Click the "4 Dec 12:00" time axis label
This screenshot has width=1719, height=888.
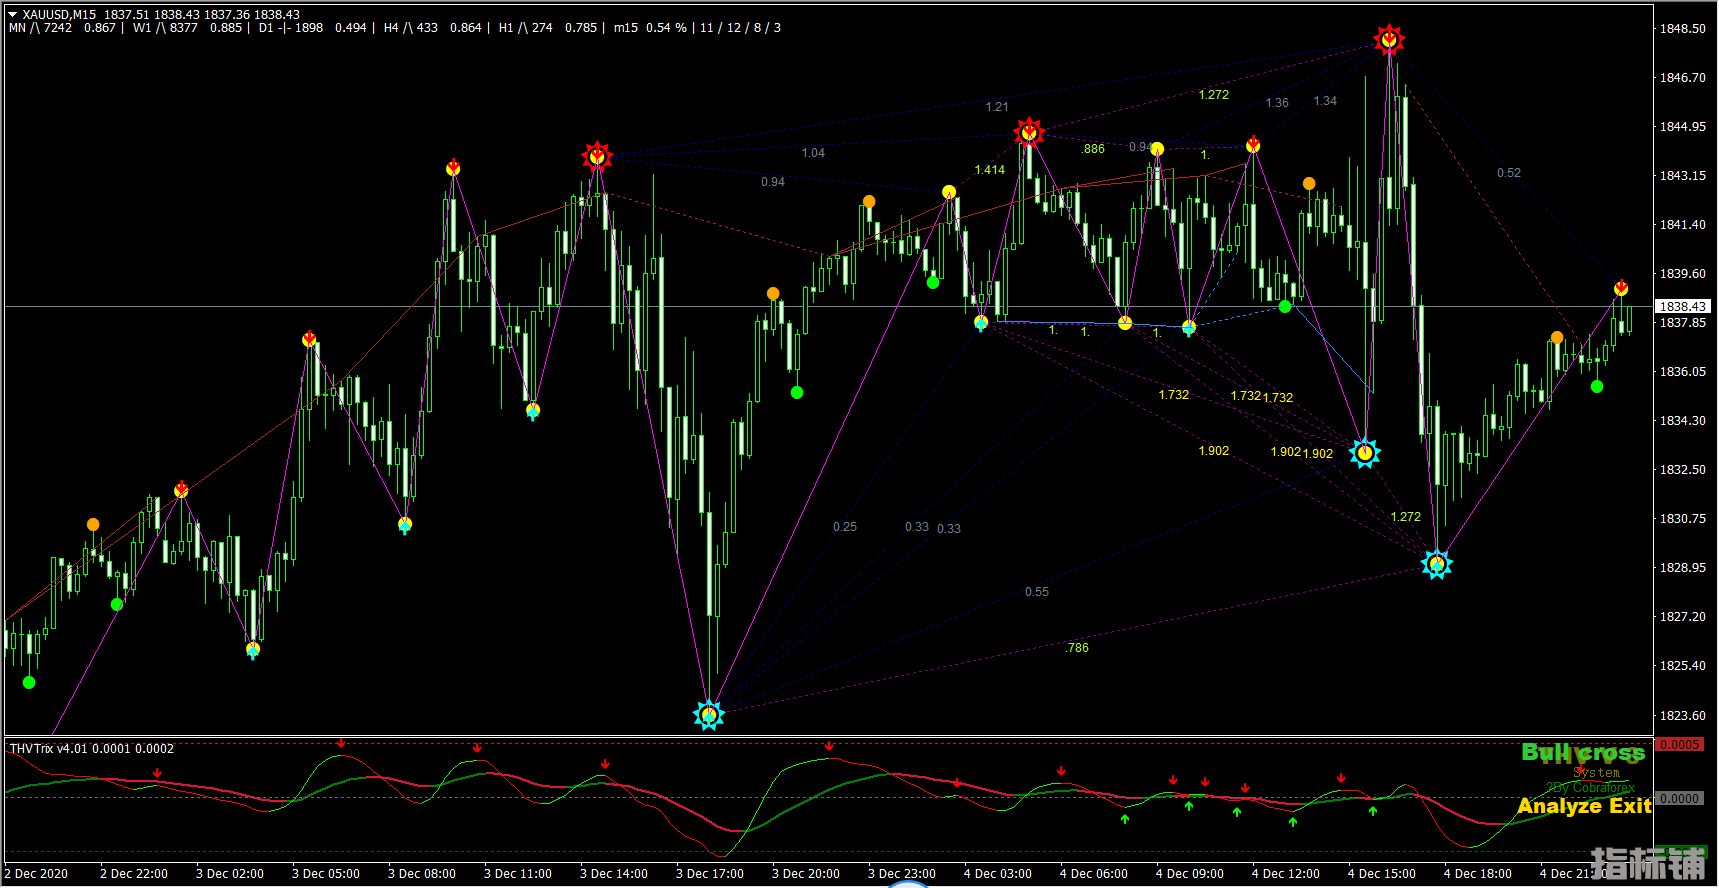click(1285, 874)
